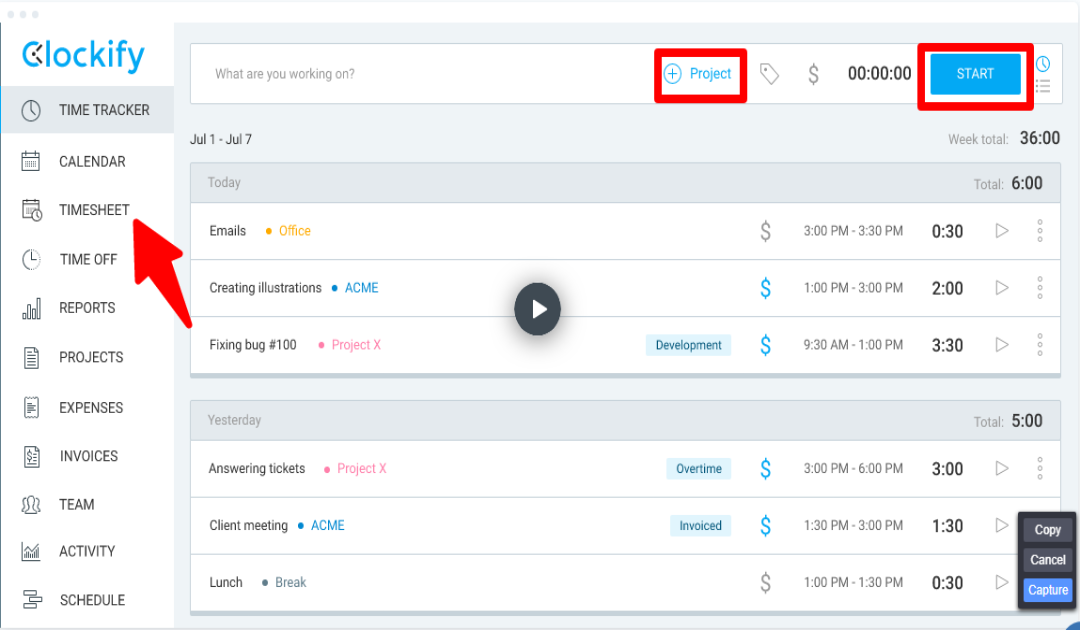This screenshot has width=1080, height=630.
Task: Click the Invoices icon in sidebar
Action: tap(32, 456)
